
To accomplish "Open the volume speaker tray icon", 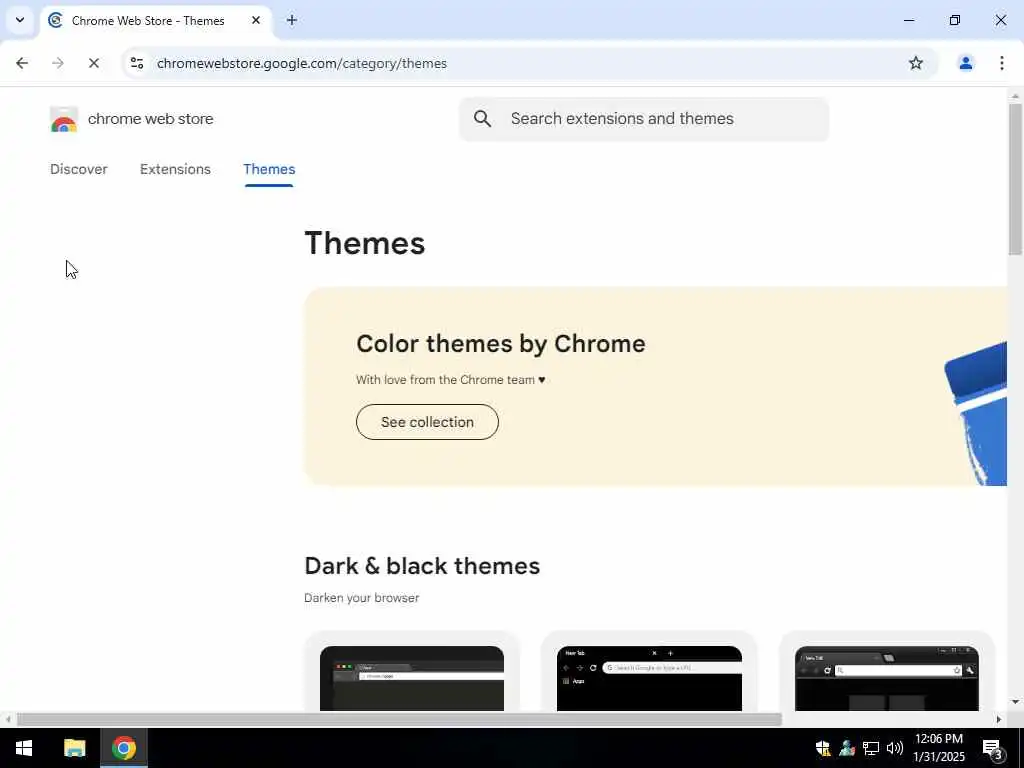I will 895,748.
